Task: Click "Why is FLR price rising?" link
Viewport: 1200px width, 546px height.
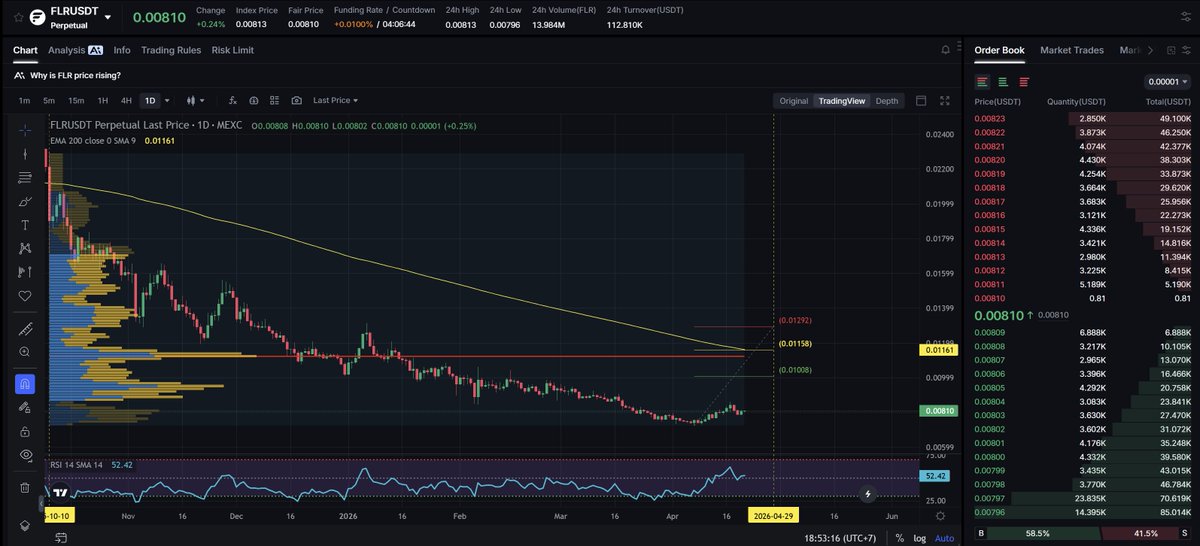Action: click(78, 75)
